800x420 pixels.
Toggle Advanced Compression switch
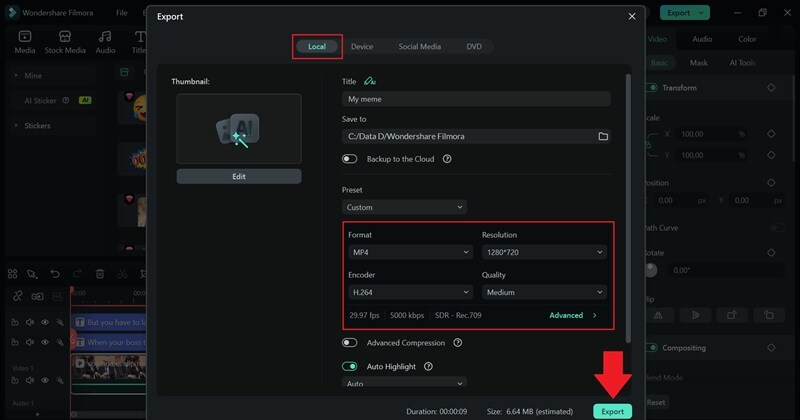coord(349,342)
